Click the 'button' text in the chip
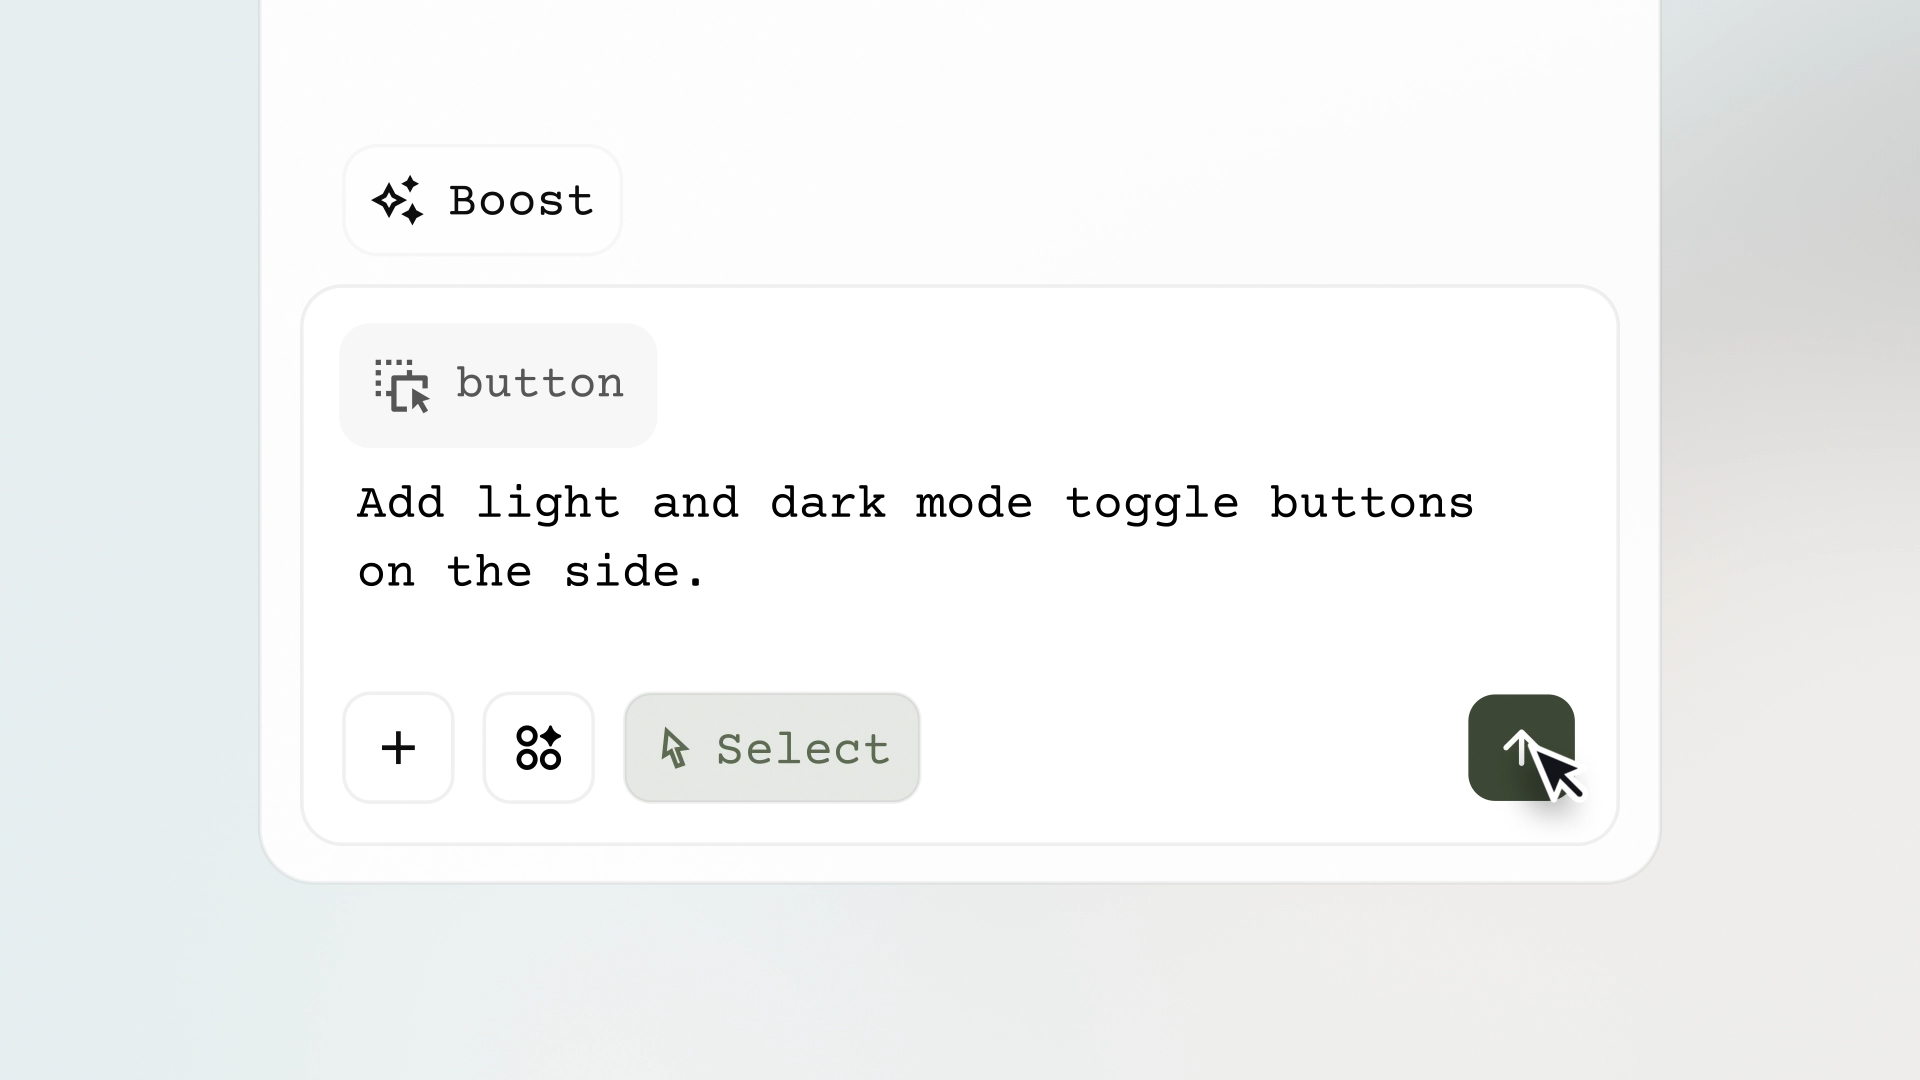1920x1080 pixels. [540, 383]
